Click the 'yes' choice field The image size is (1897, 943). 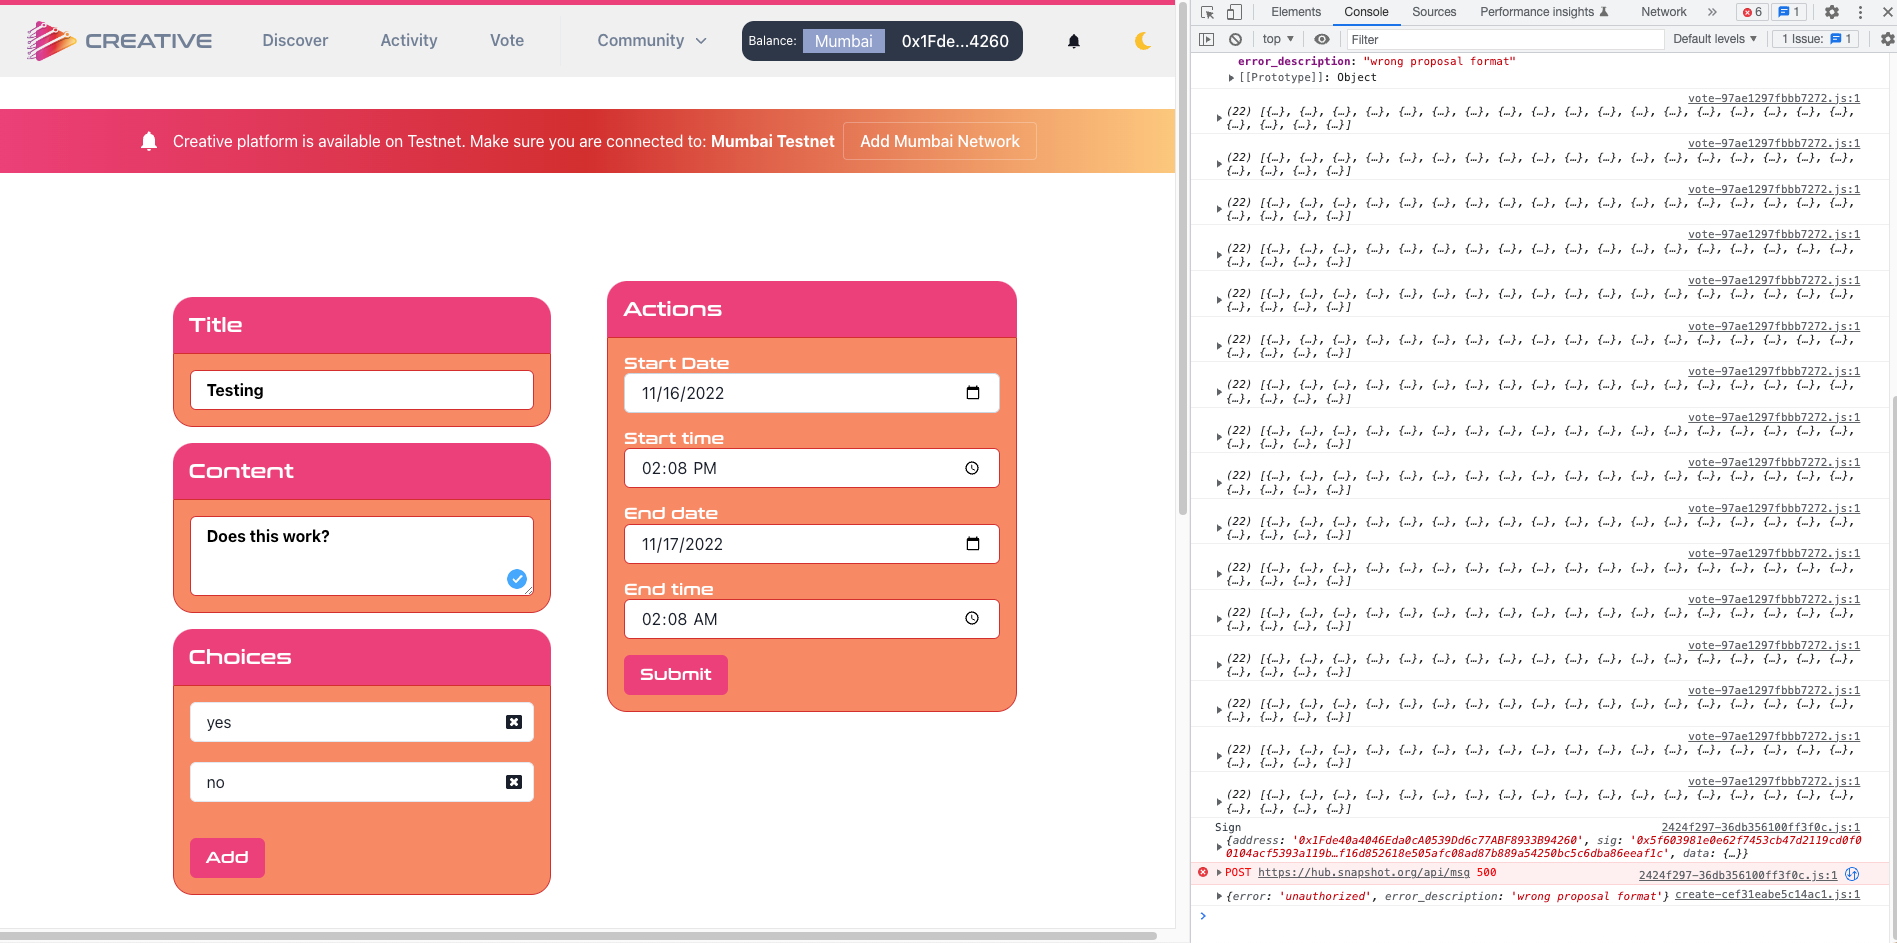pyautogui.click(x=362, y=722)
